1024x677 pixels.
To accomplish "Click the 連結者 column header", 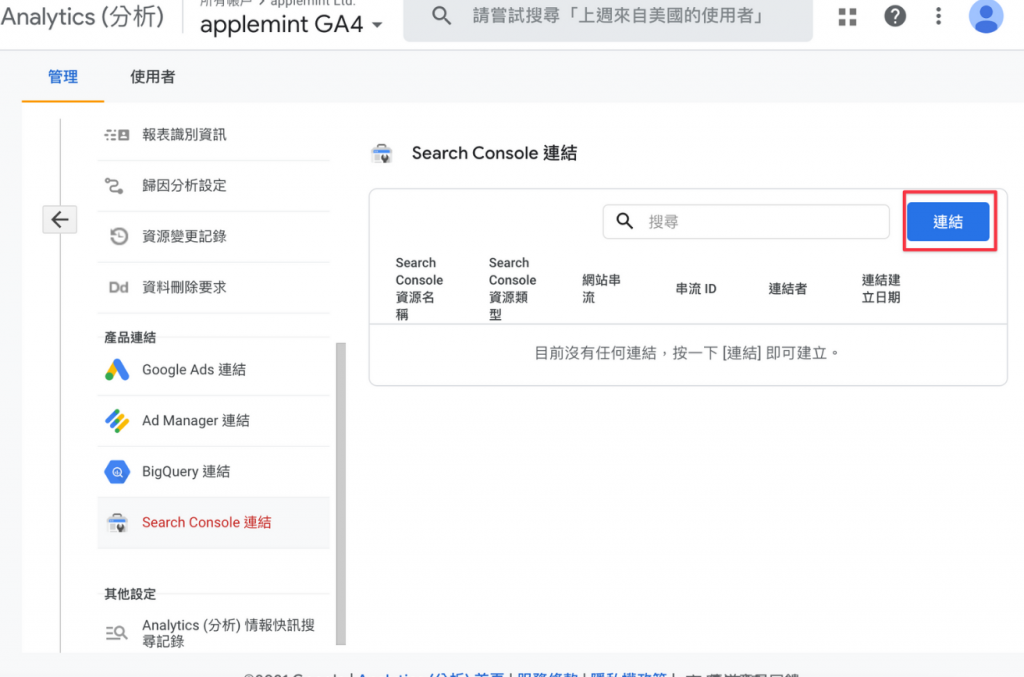I will click(x=788, y=289).
